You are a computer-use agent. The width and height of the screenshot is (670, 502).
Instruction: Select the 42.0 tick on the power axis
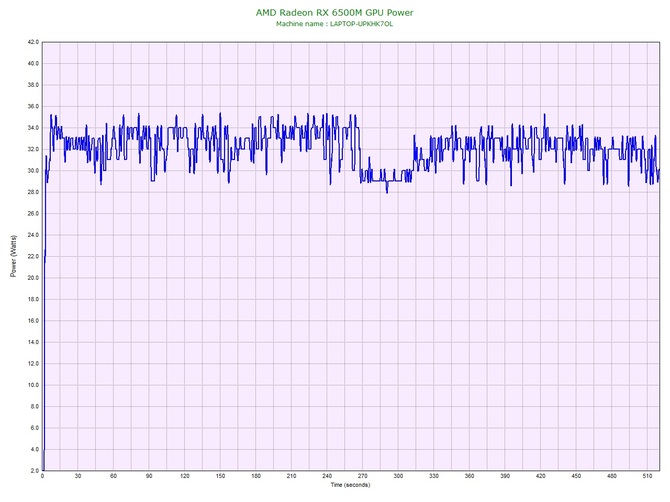pyautogui.click(x=32, y=42)
